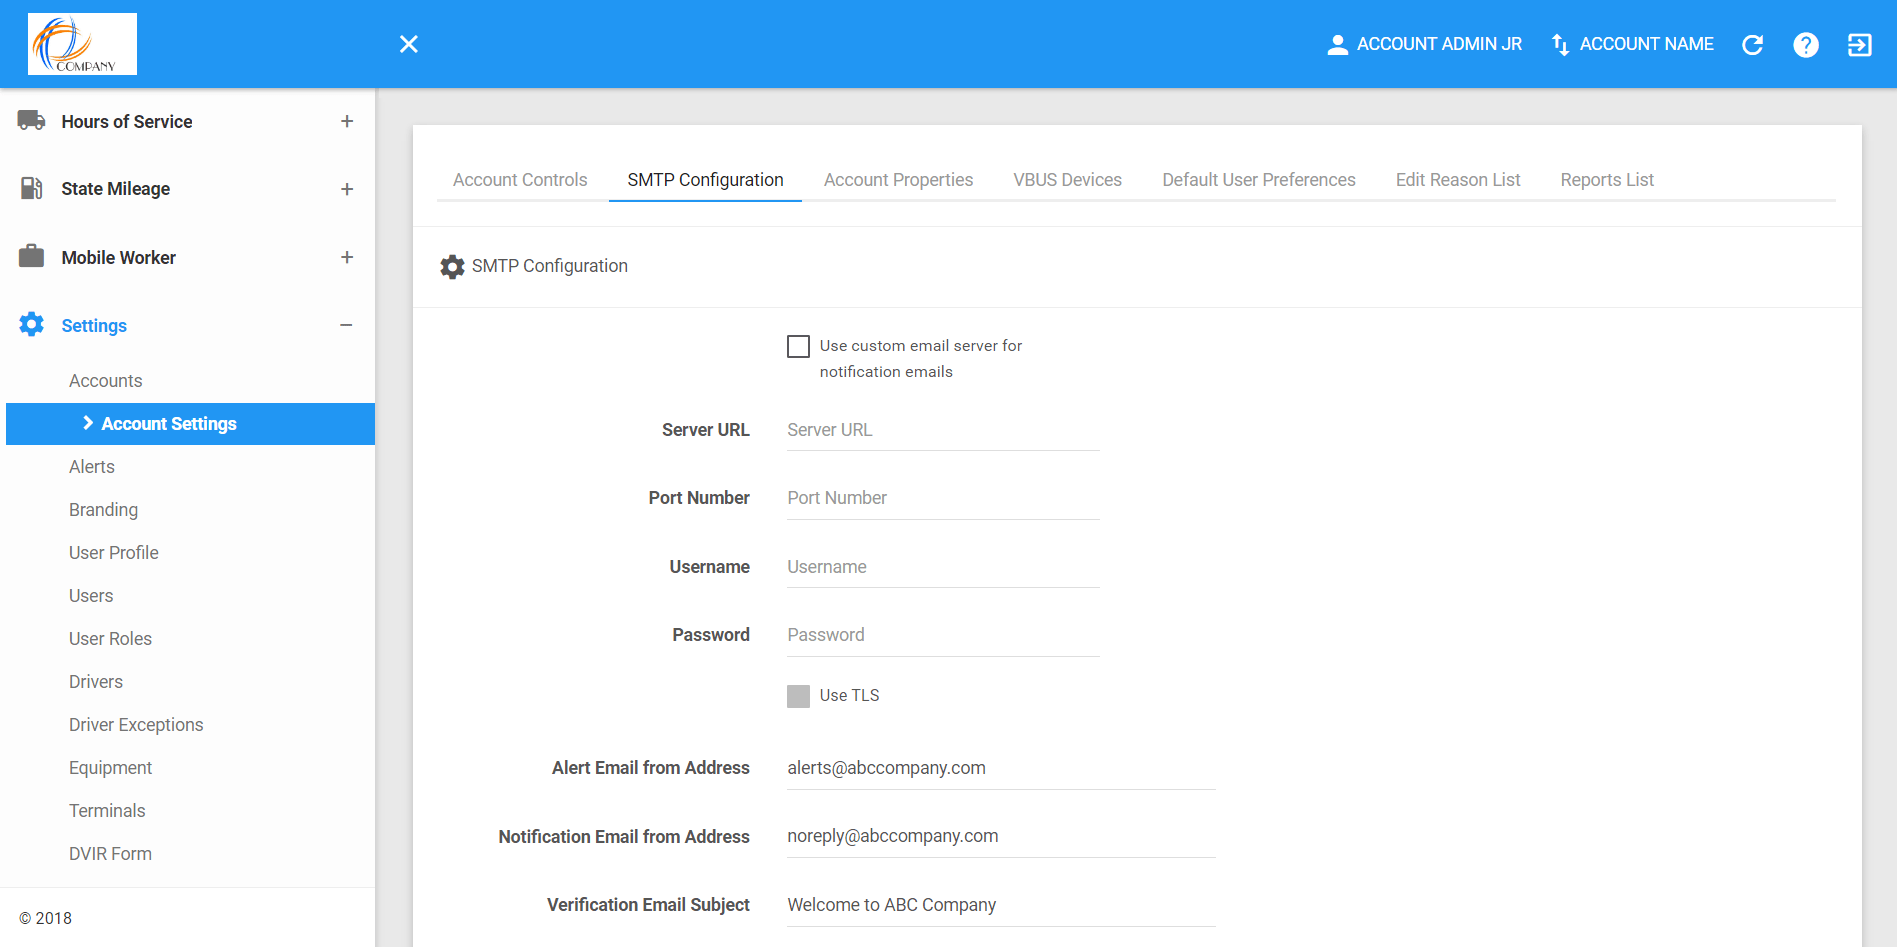Open Equipment in the sidebar
Image resolution: width=1897 pixels, height=947 pixels.
pos(110,768)
